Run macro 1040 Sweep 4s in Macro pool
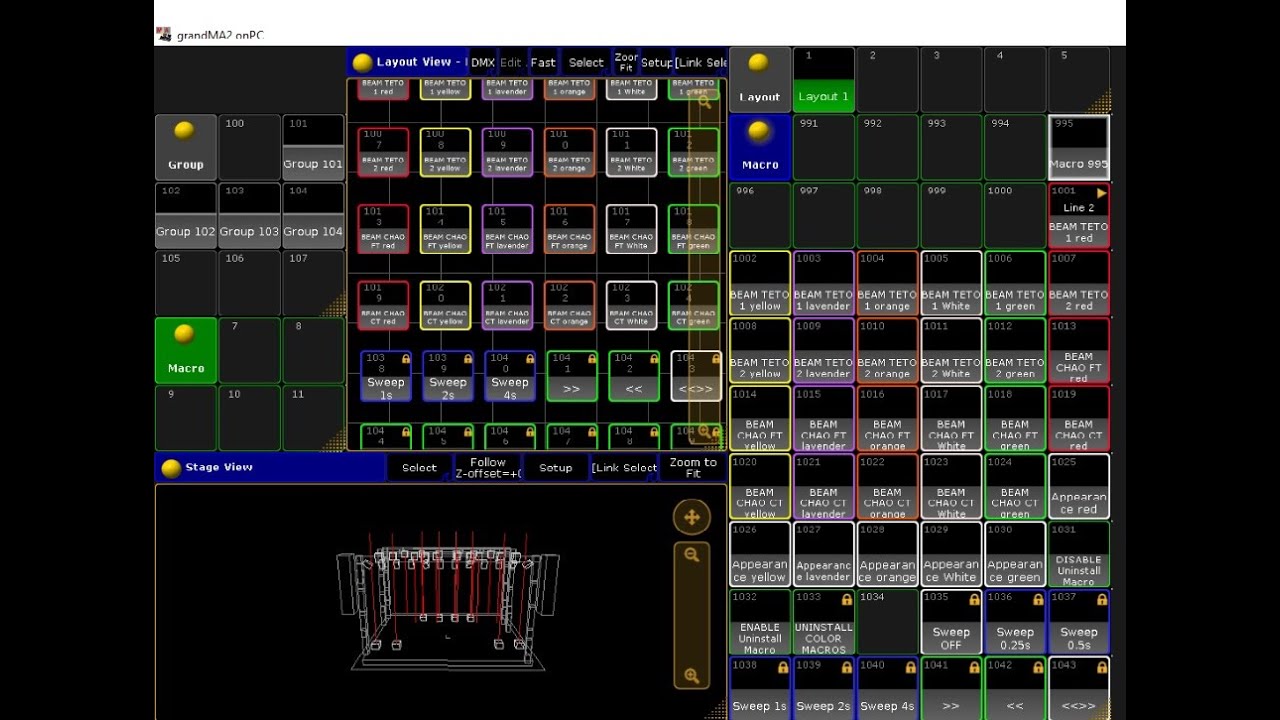 [888, 688]
